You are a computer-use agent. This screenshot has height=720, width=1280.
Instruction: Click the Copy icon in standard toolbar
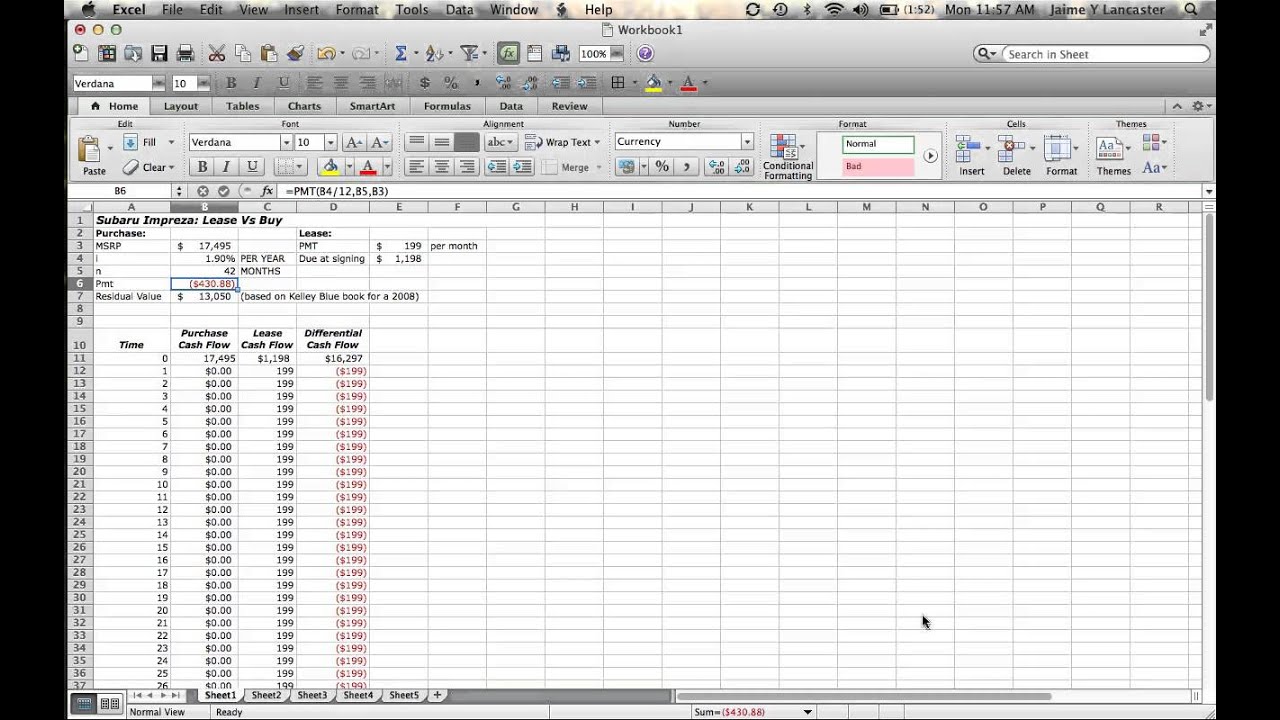point(243,54)
